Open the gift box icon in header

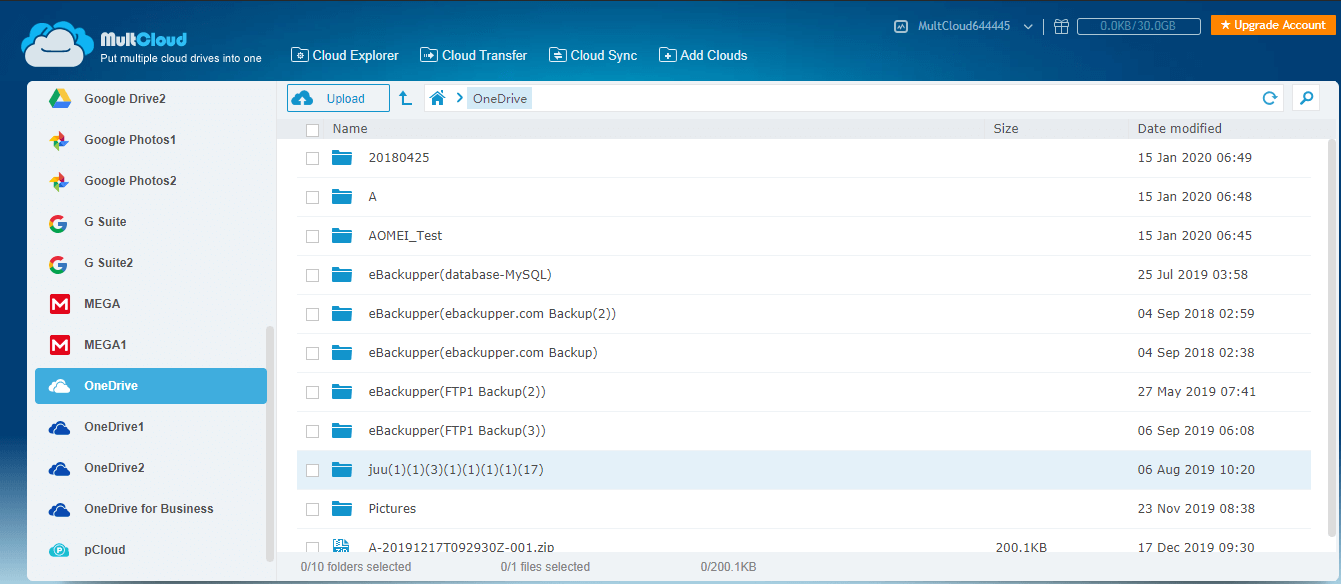pos(1061,27)
